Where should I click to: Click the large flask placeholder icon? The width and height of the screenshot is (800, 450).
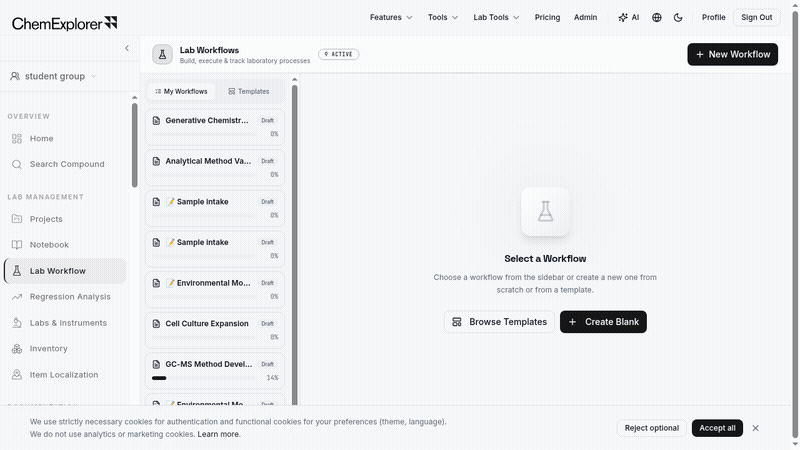point(545,211)
